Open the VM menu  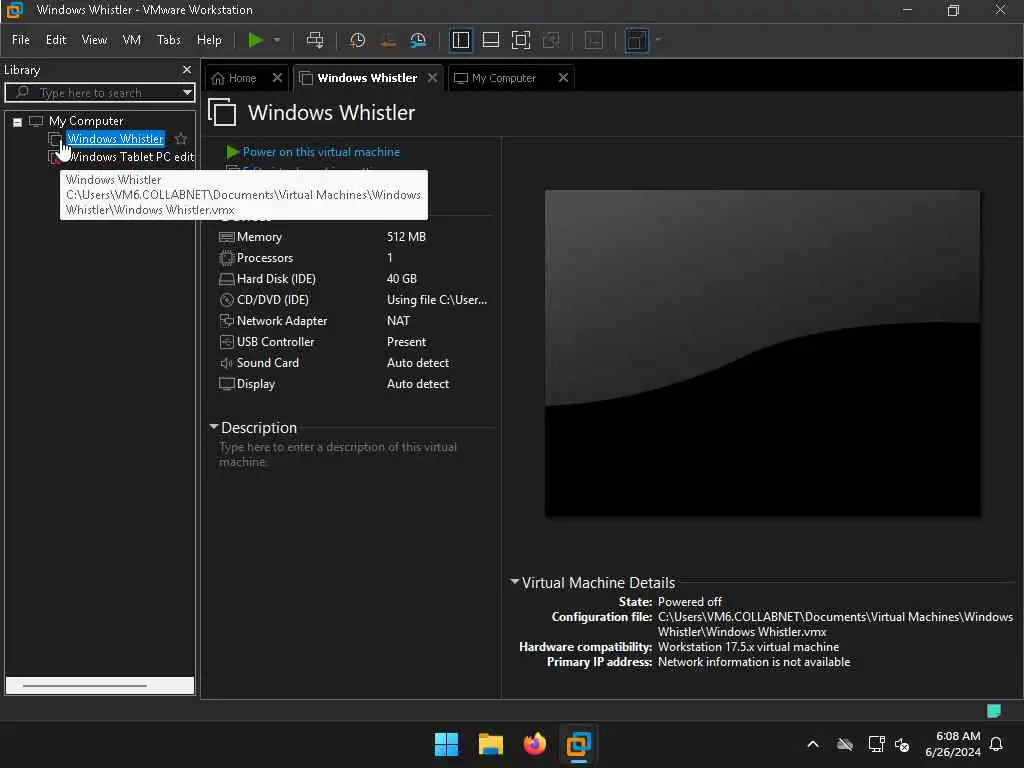tap(131, 40)
